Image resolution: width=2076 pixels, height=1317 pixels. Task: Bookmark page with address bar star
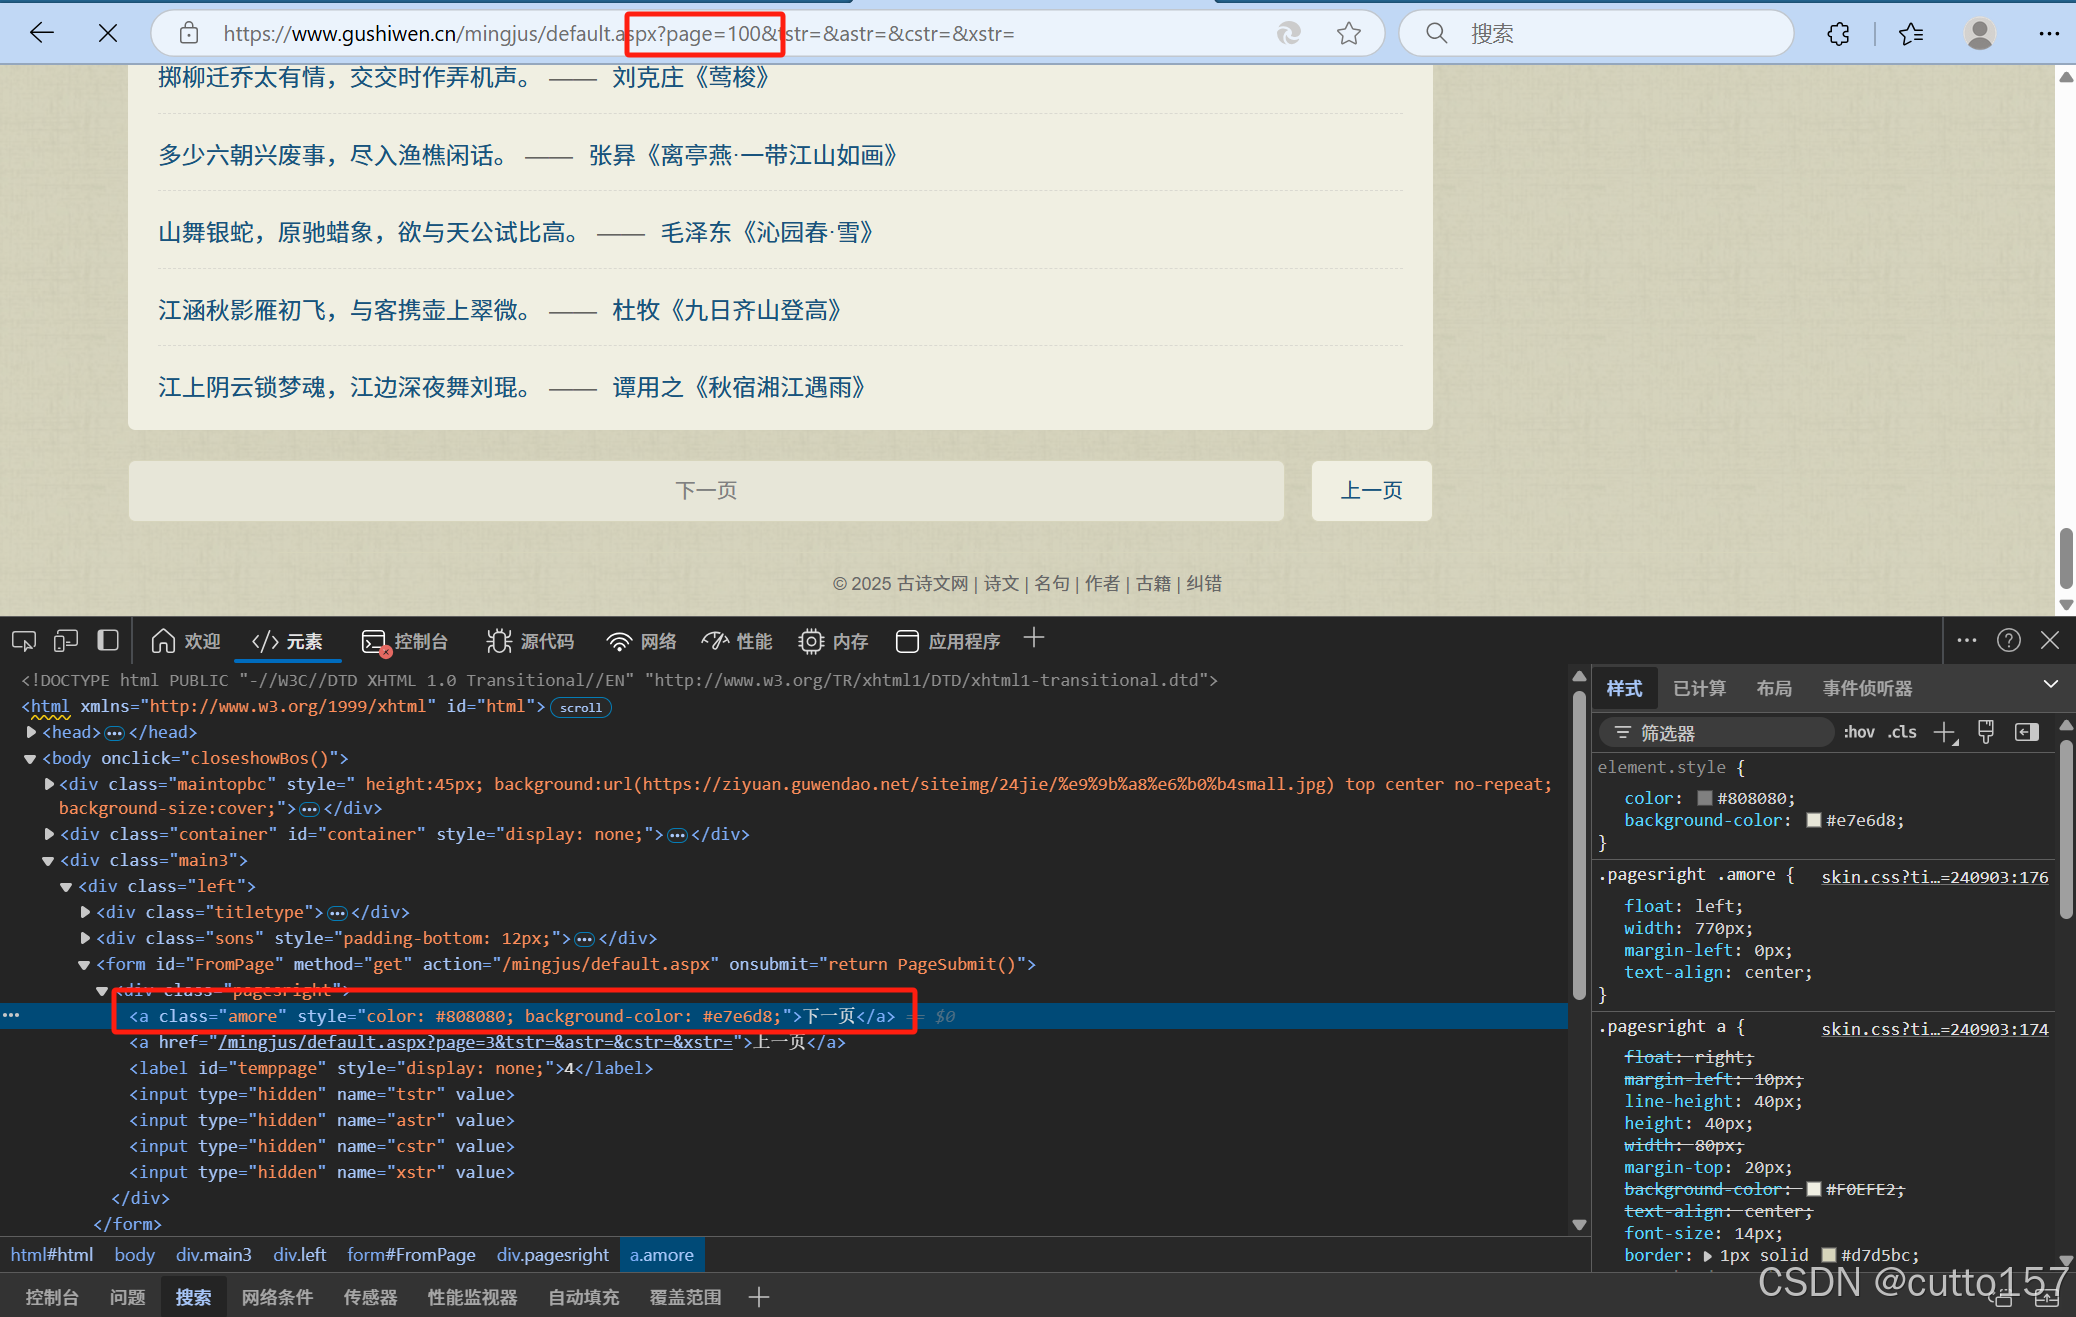[x=1349, y=34]
